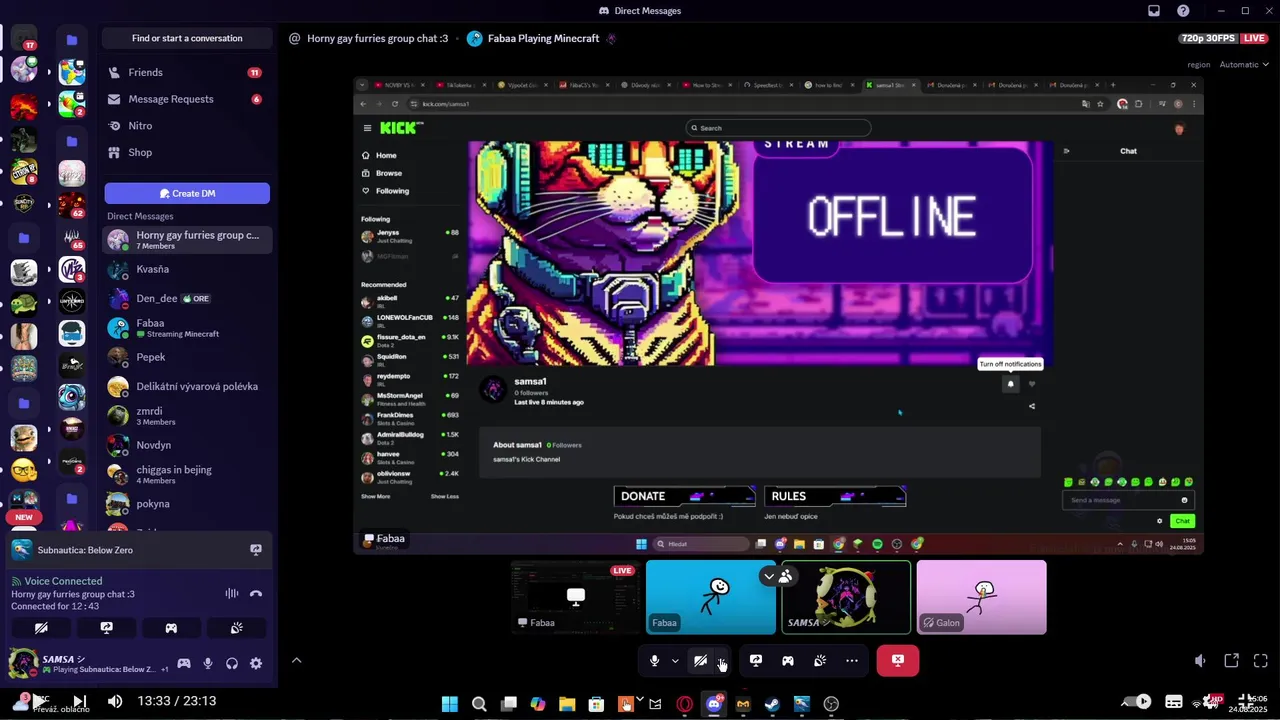This screenshot has width=1280, height=720.
Task: Mute the video player sound
Action: click(115, 701)
